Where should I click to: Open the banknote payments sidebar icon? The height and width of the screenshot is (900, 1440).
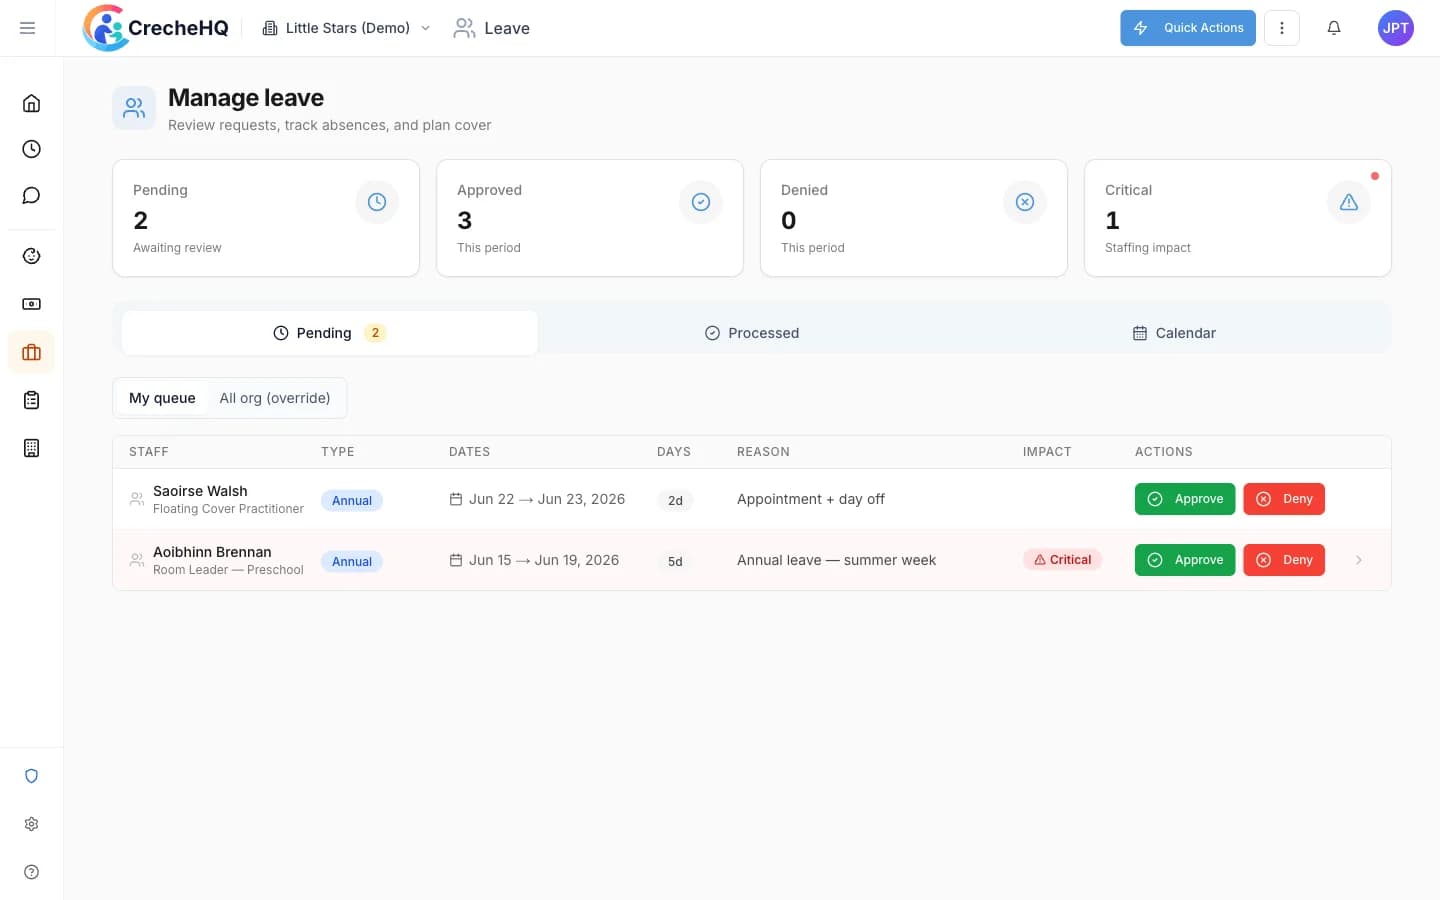[31, 304]
